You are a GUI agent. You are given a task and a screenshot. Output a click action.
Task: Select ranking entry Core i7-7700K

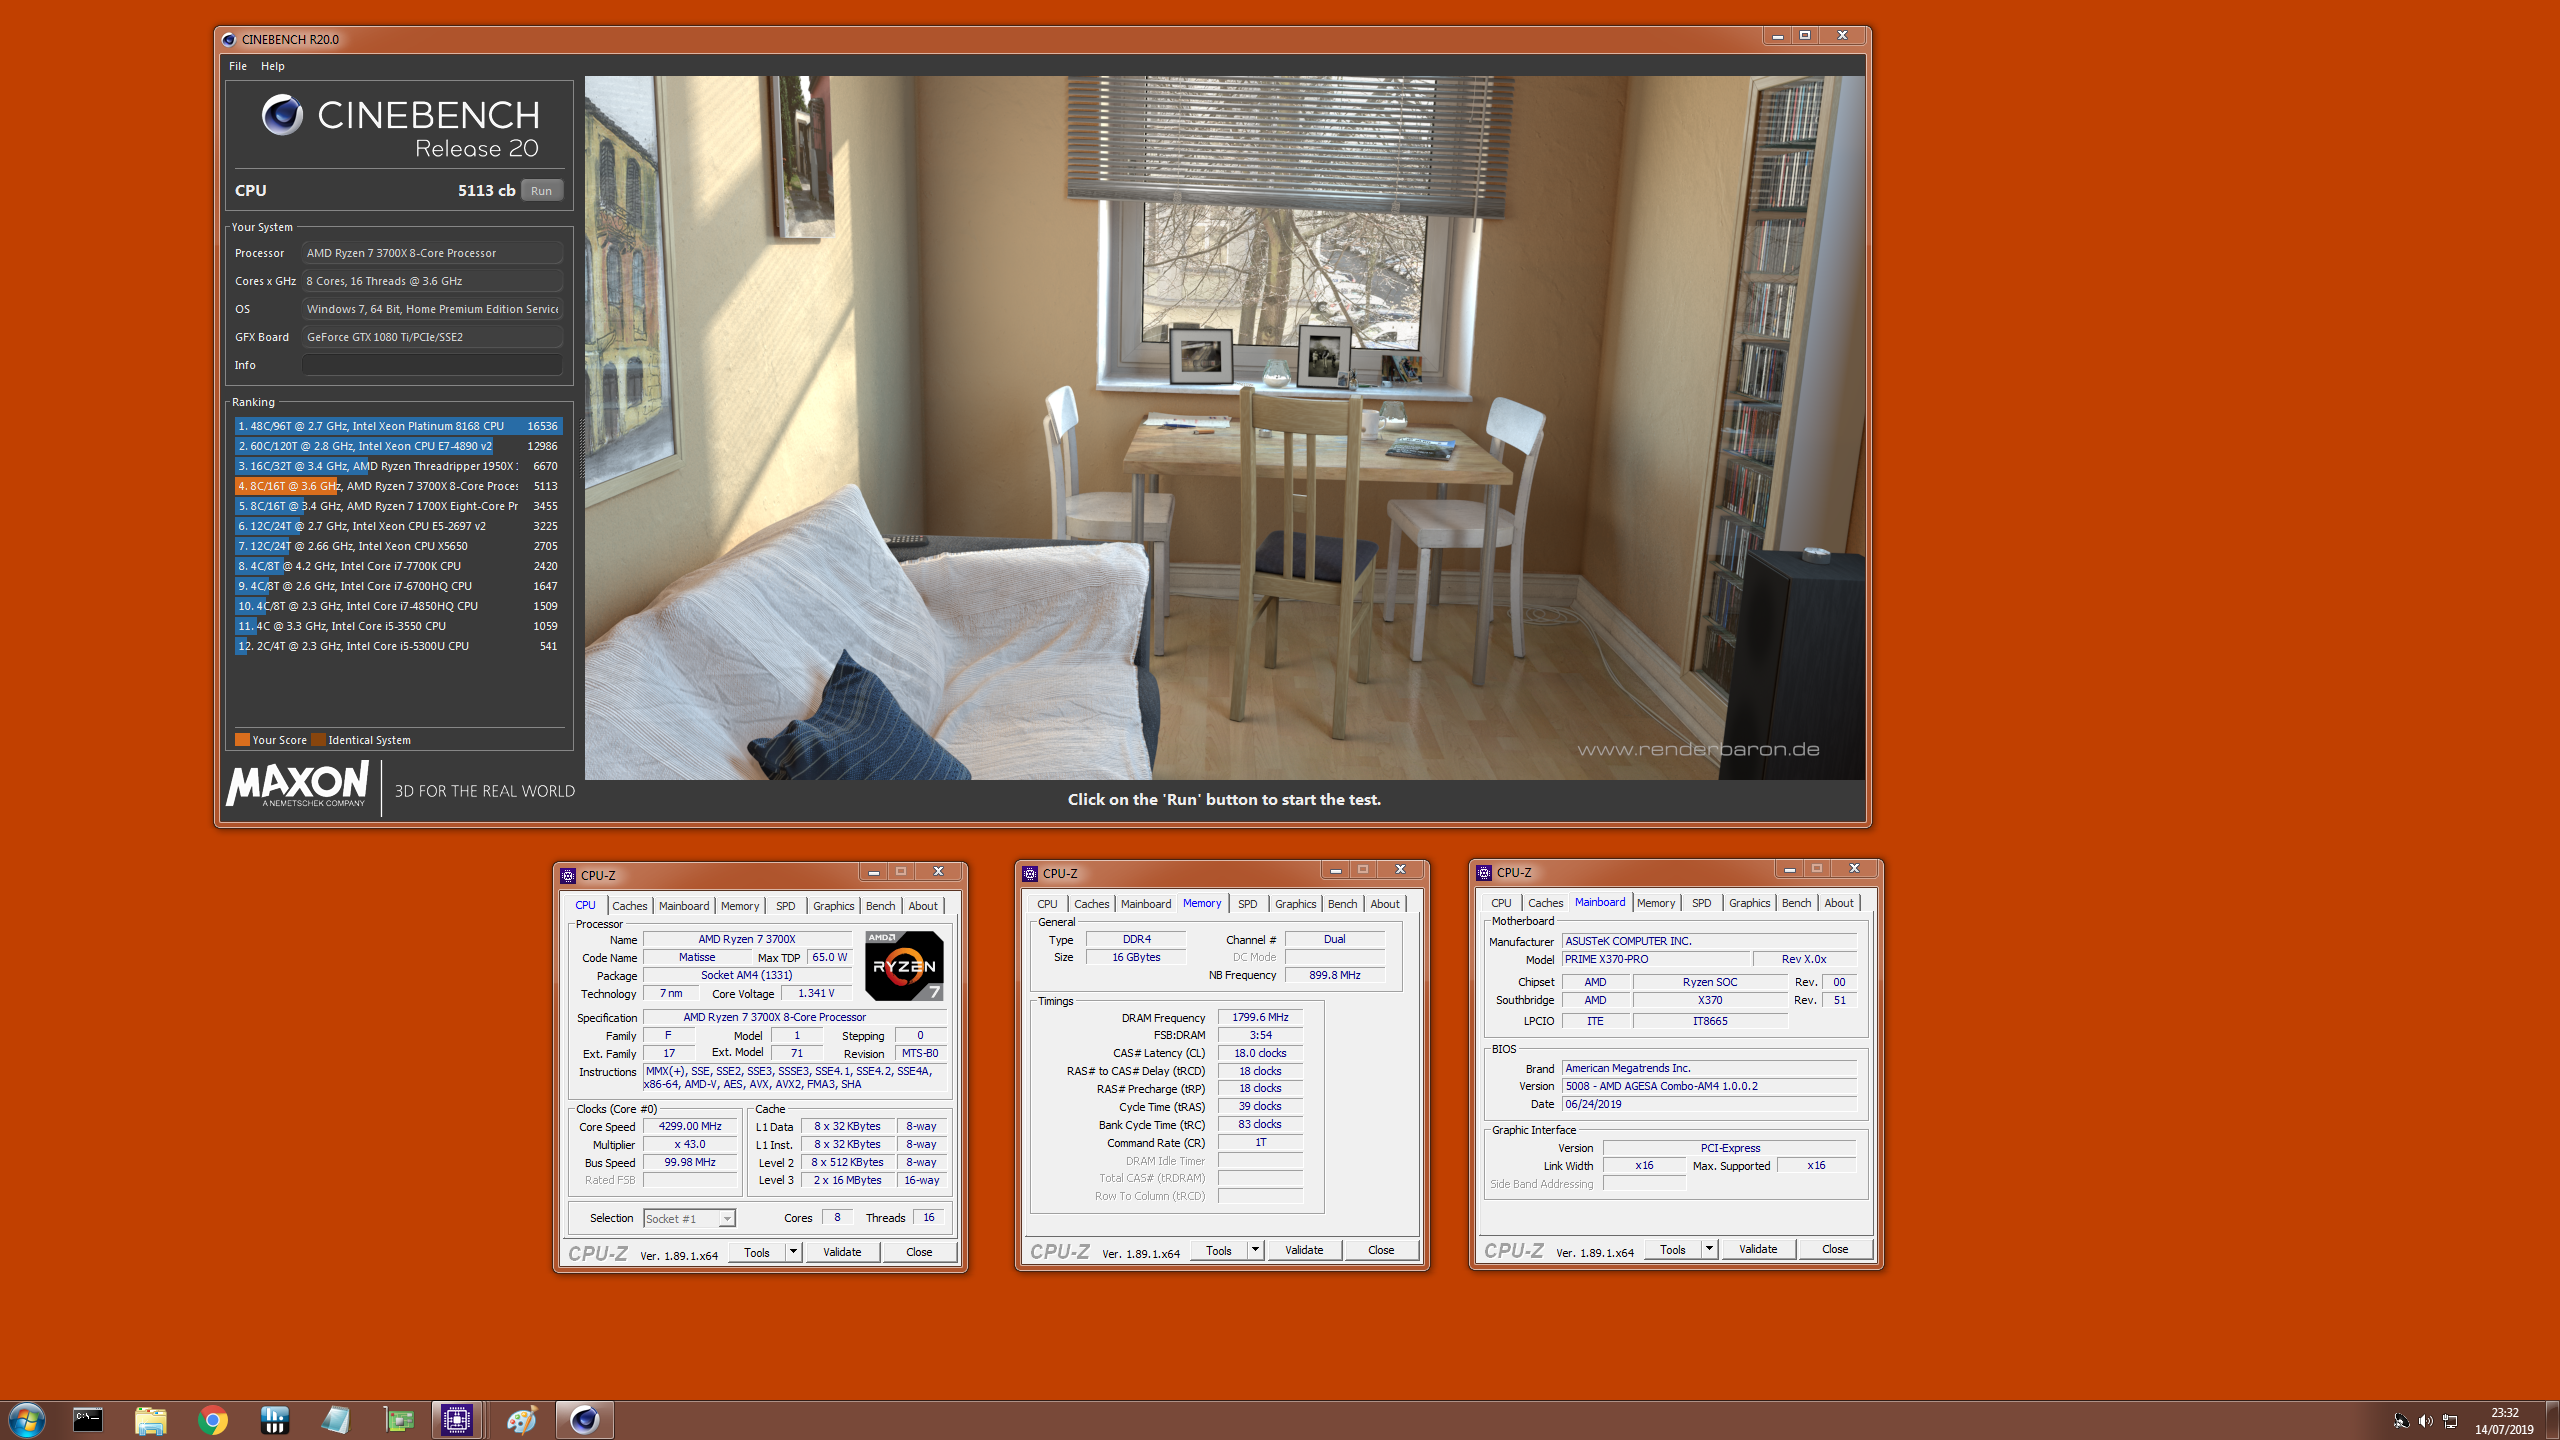coord(398,566)
